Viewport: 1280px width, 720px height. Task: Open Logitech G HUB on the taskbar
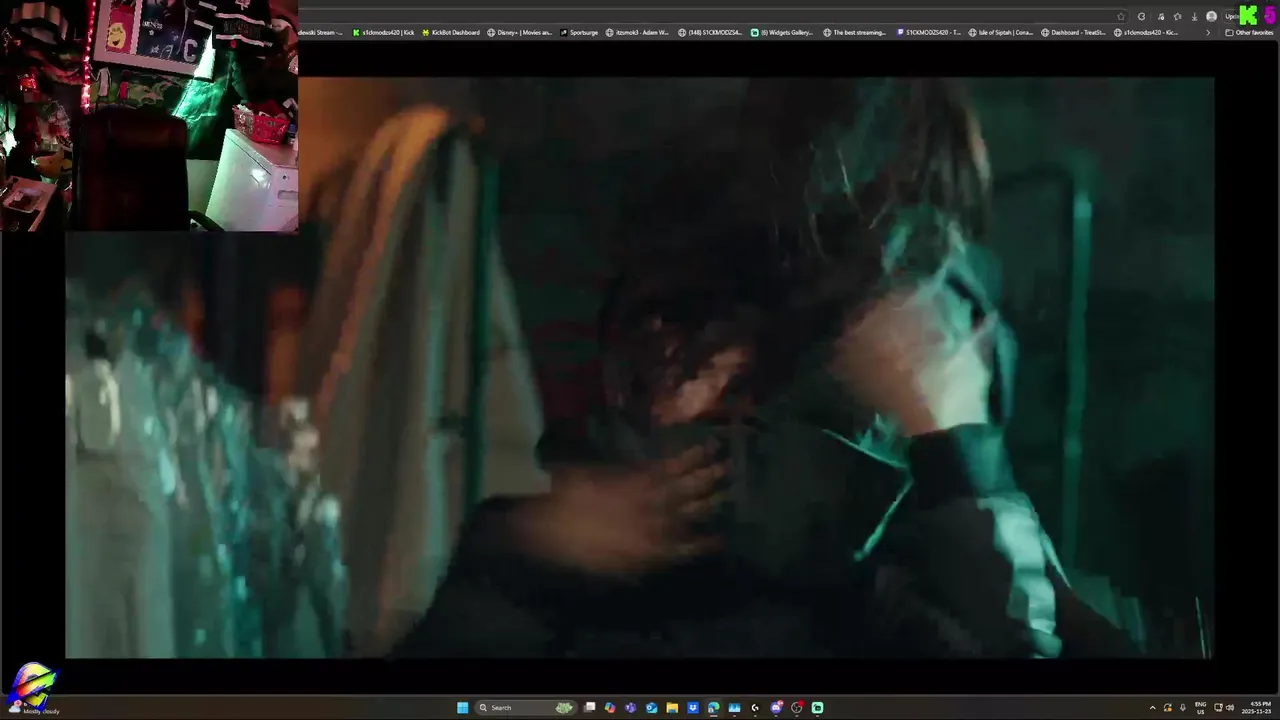[755, 708]
